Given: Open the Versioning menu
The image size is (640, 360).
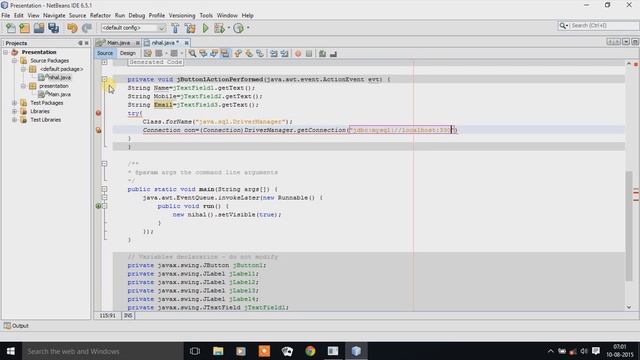Looking at the screenshot, I should point(182,16).
